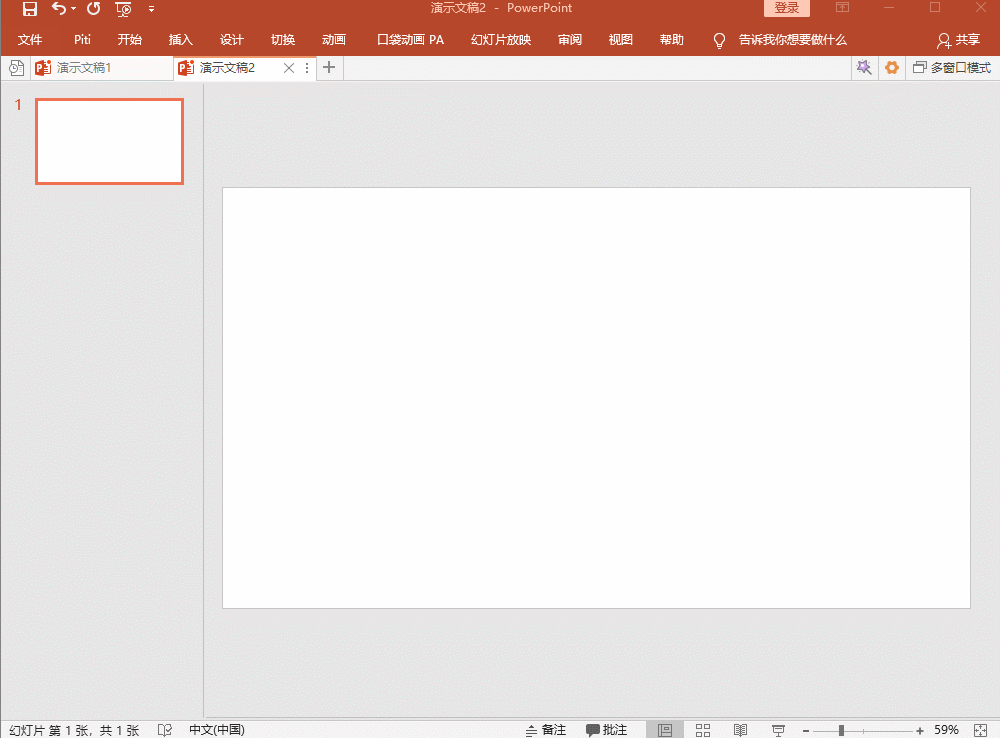Toggle 多窗口模式 multi-window mode

[x=951, y=68]
